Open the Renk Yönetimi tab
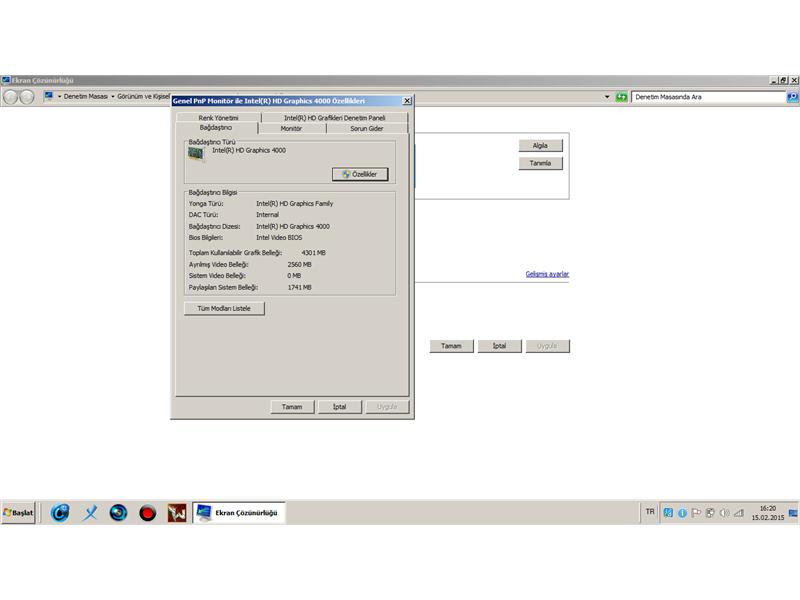Viewport: 800px width, 600px height. coord(218,117)
